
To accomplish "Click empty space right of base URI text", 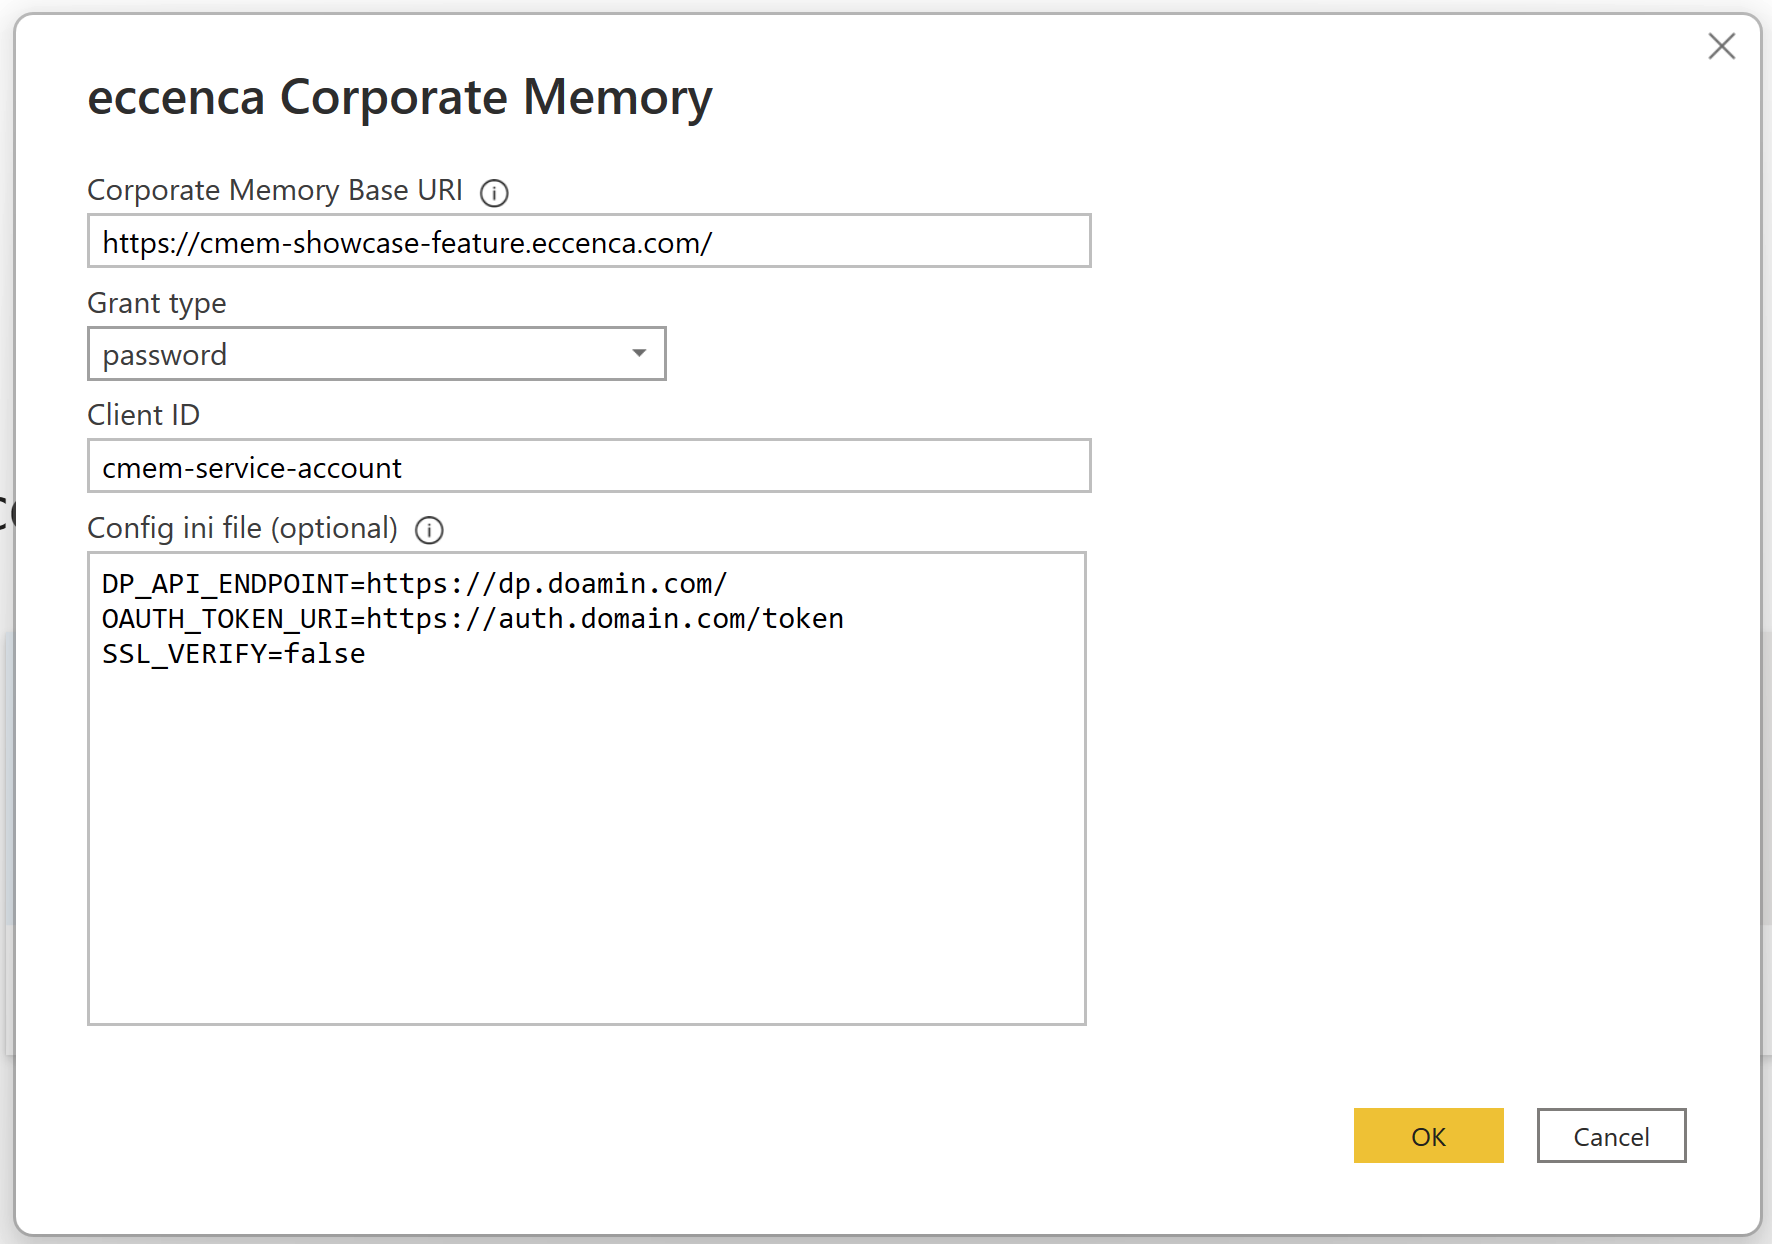I will (x=900, y=242).
